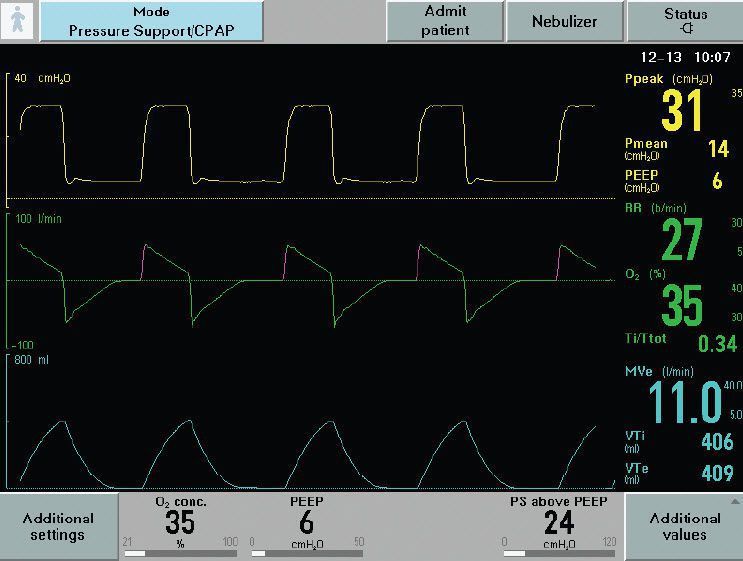Expand the Additional values list
Image resolution: width=743 pixels, height=561 pixels.
[x=684, y=526]
